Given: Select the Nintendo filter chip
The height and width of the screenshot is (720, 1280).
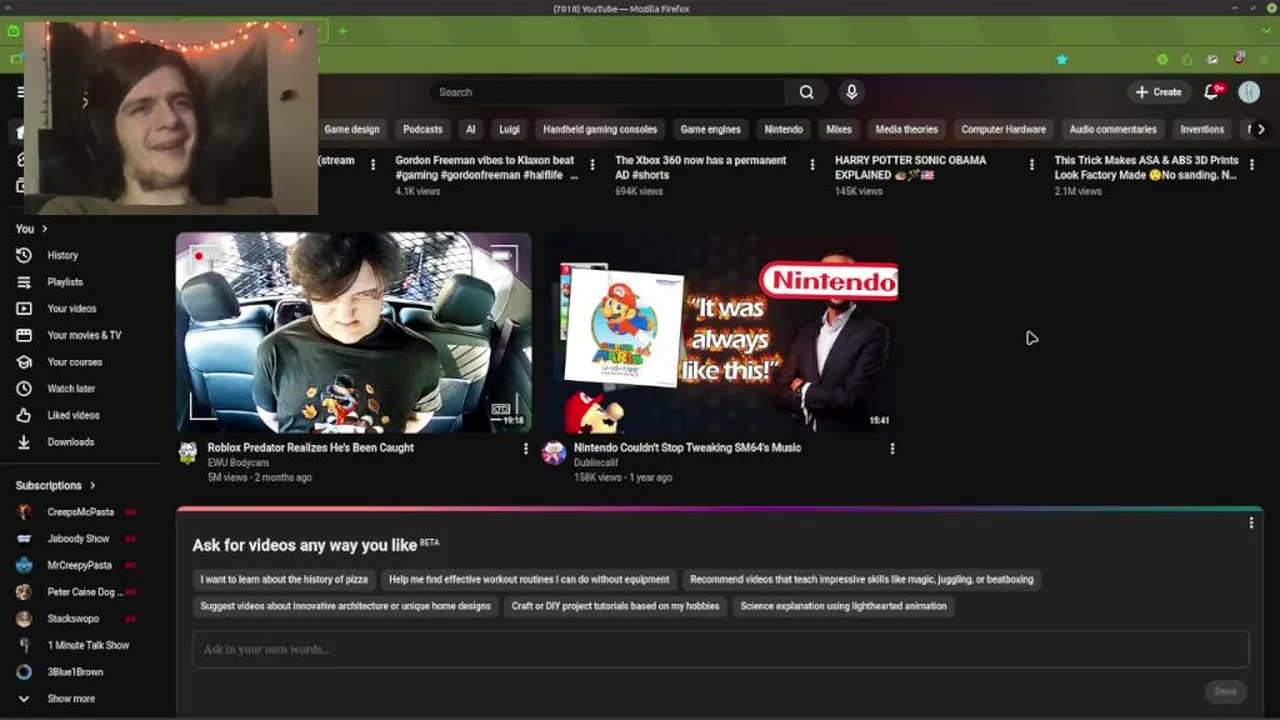Looking at the screenshot, I should click(x=784, y=129).
